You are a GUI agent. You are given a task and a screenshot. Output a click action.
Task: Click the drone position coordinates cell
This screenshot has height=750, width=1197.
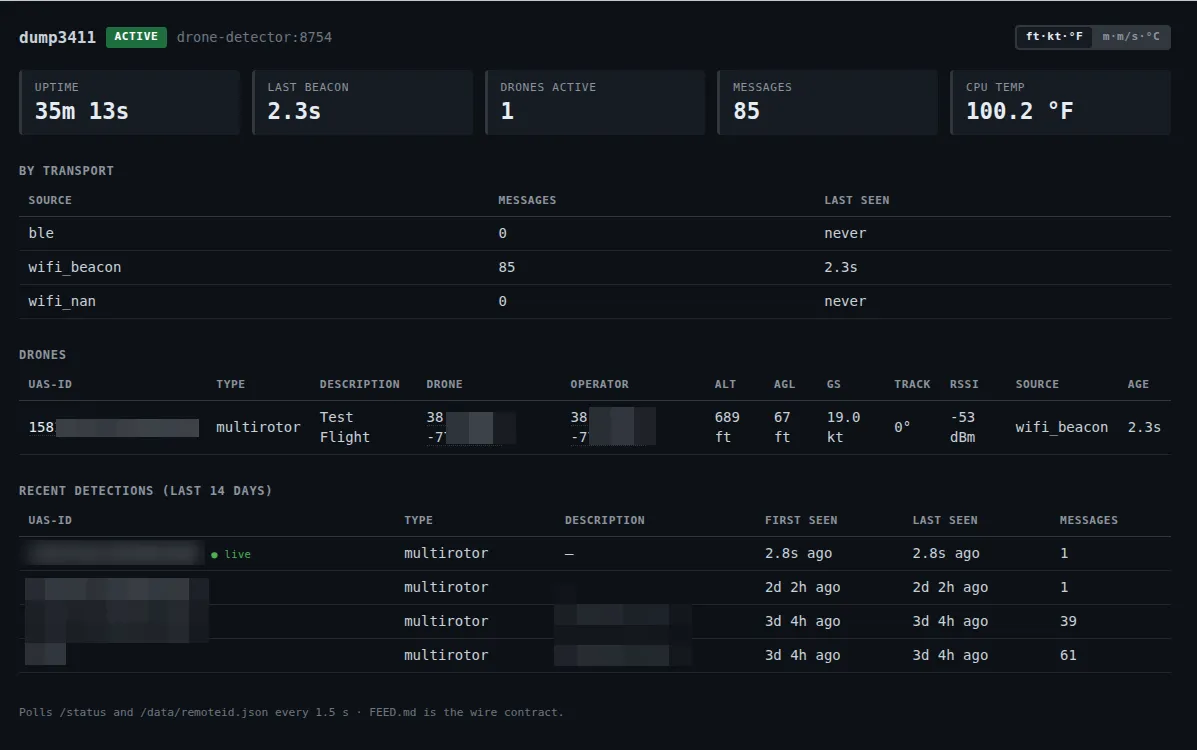[471, 427]
